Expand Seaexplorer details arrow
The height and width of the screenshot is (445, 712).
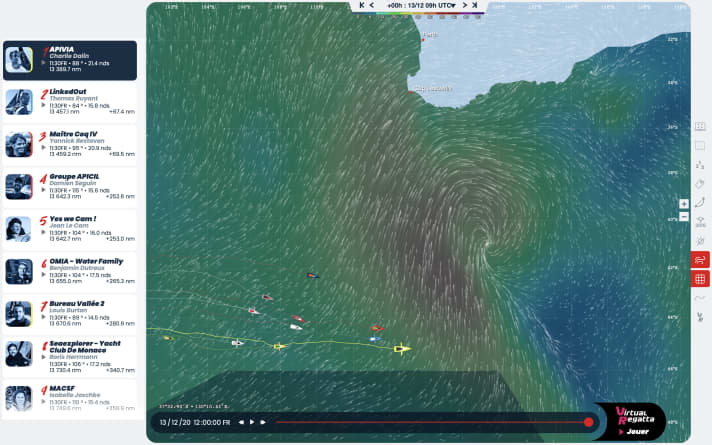(x=44, y=357)
